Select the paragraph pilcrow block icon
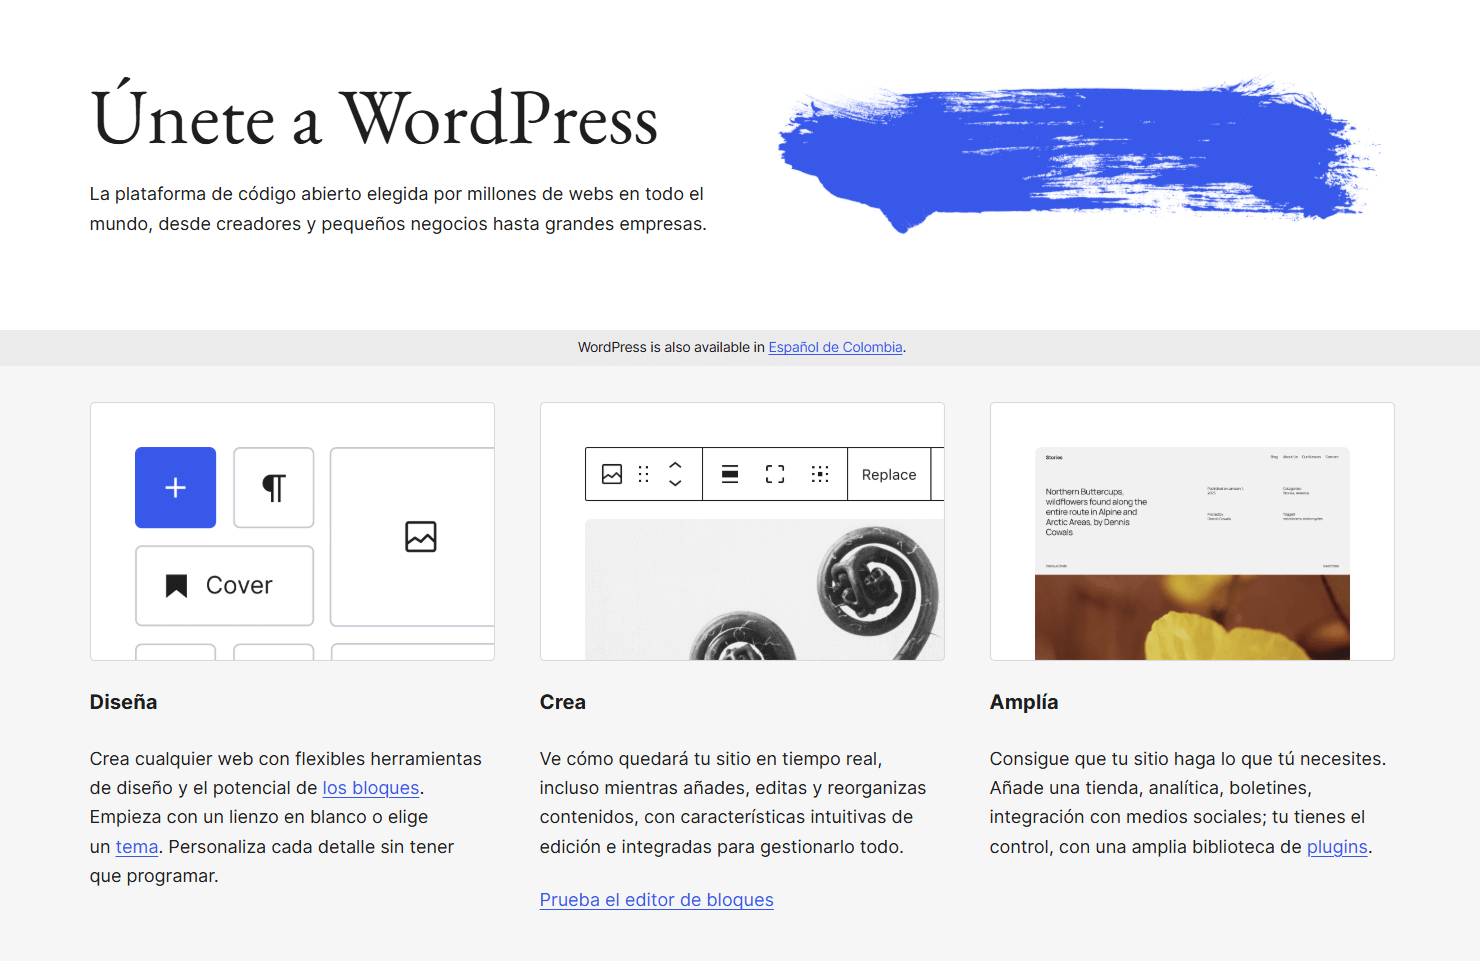This screenshot has height=961, width=1480. [274, 487]
